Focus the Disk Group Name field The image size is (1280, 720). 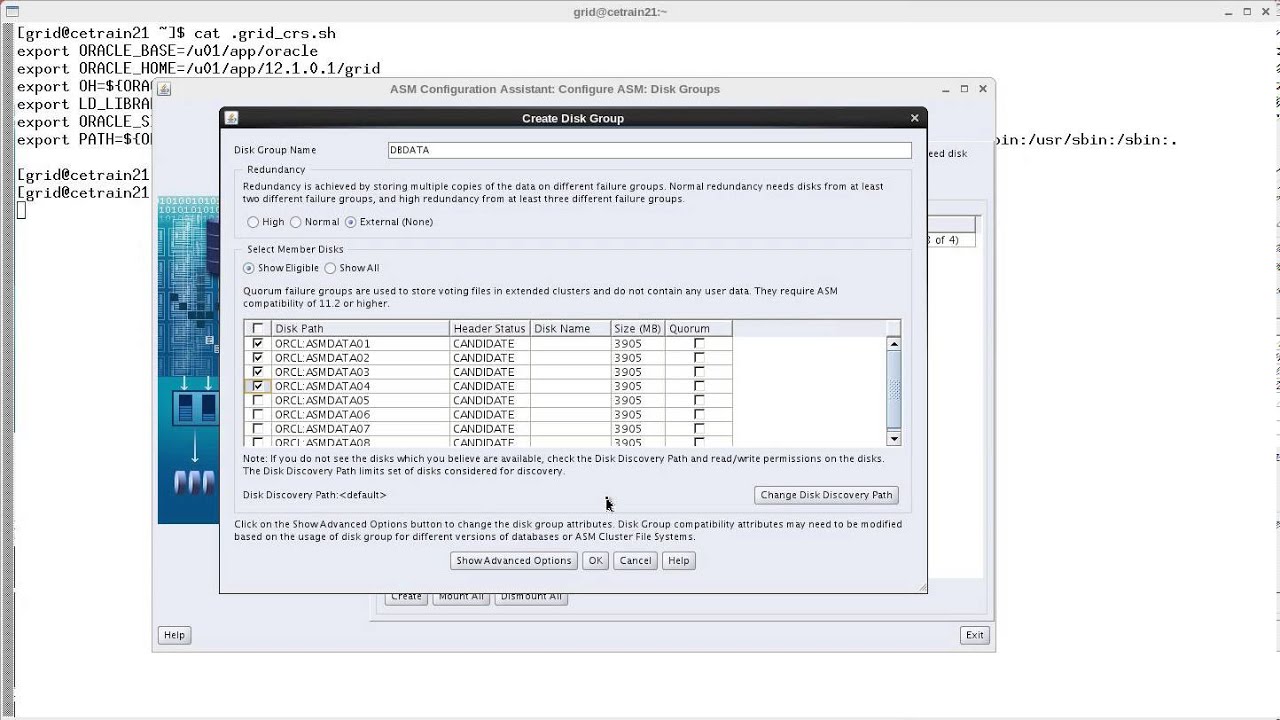[649, 150]
